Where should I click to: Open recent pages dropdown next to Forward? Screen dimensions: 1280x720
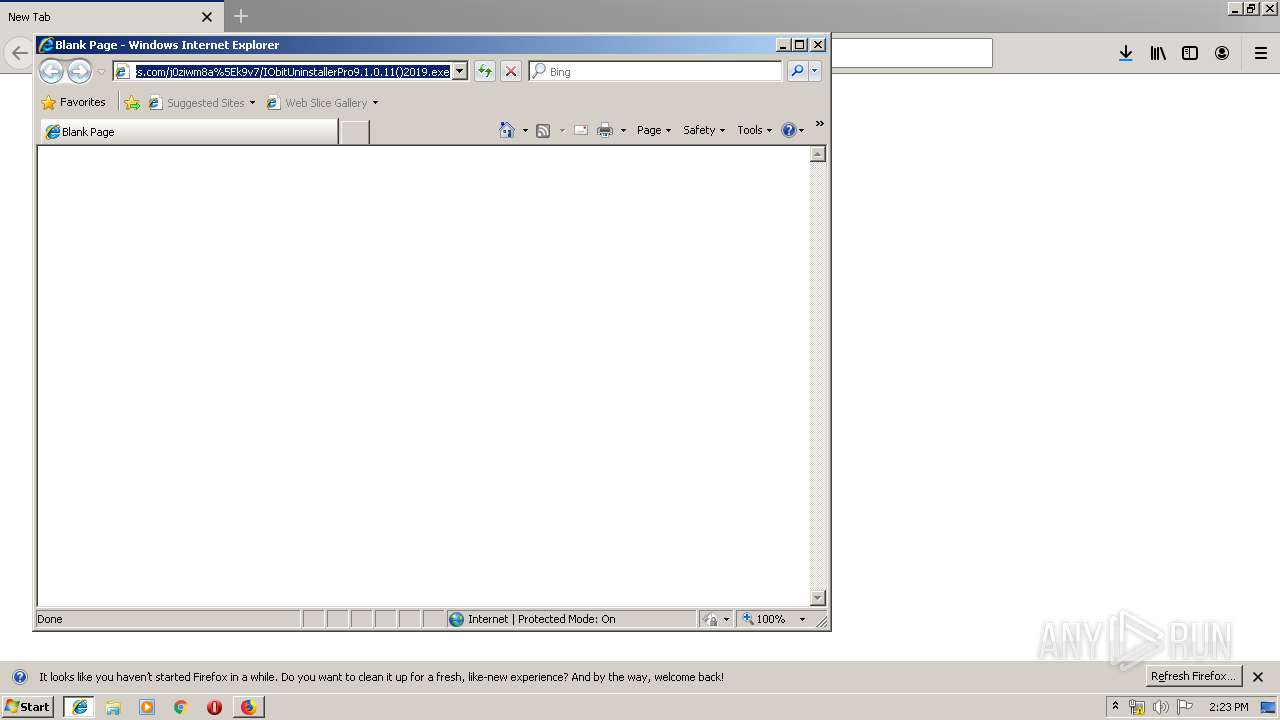[x=101, y=72]
